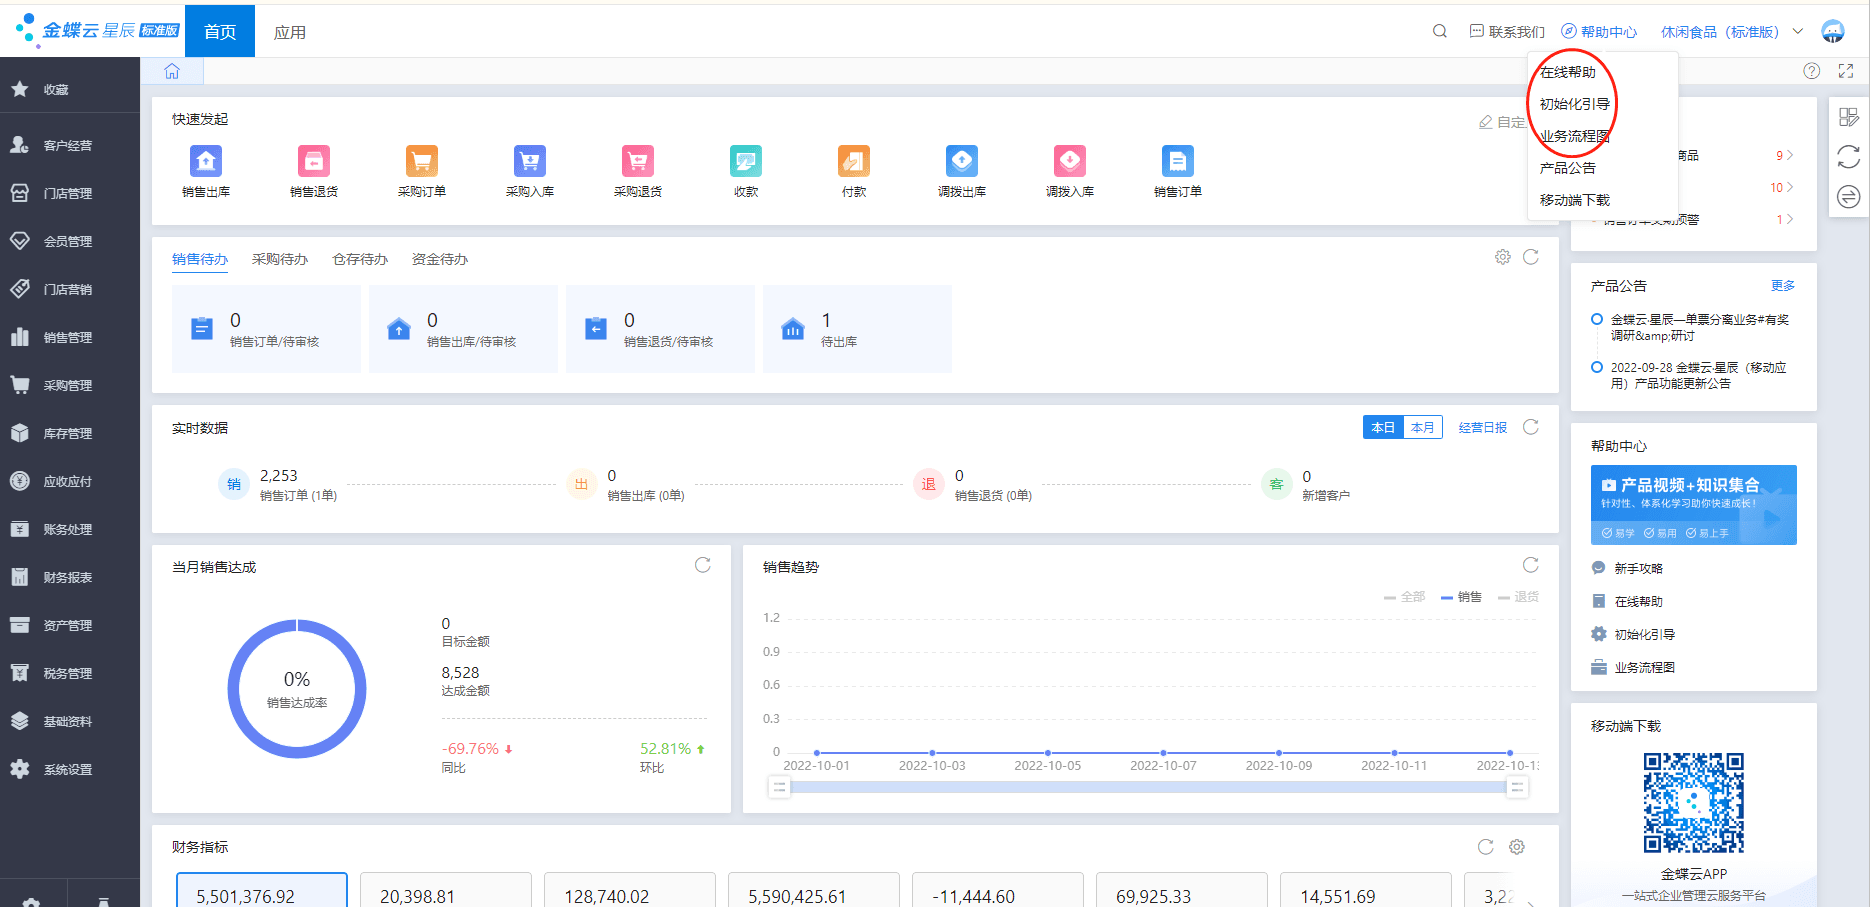The width and height of the screenshot is (1870, 907).
Task: Click the home tab icon
Action: [172, 71]
